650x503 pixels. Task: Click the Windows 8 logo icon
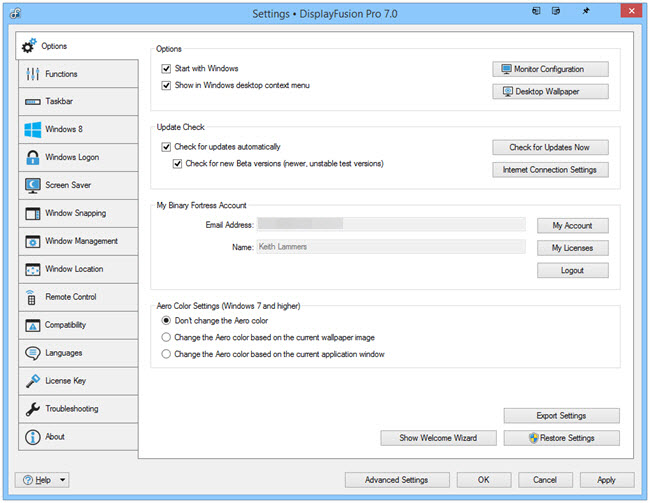click(33, 129)
